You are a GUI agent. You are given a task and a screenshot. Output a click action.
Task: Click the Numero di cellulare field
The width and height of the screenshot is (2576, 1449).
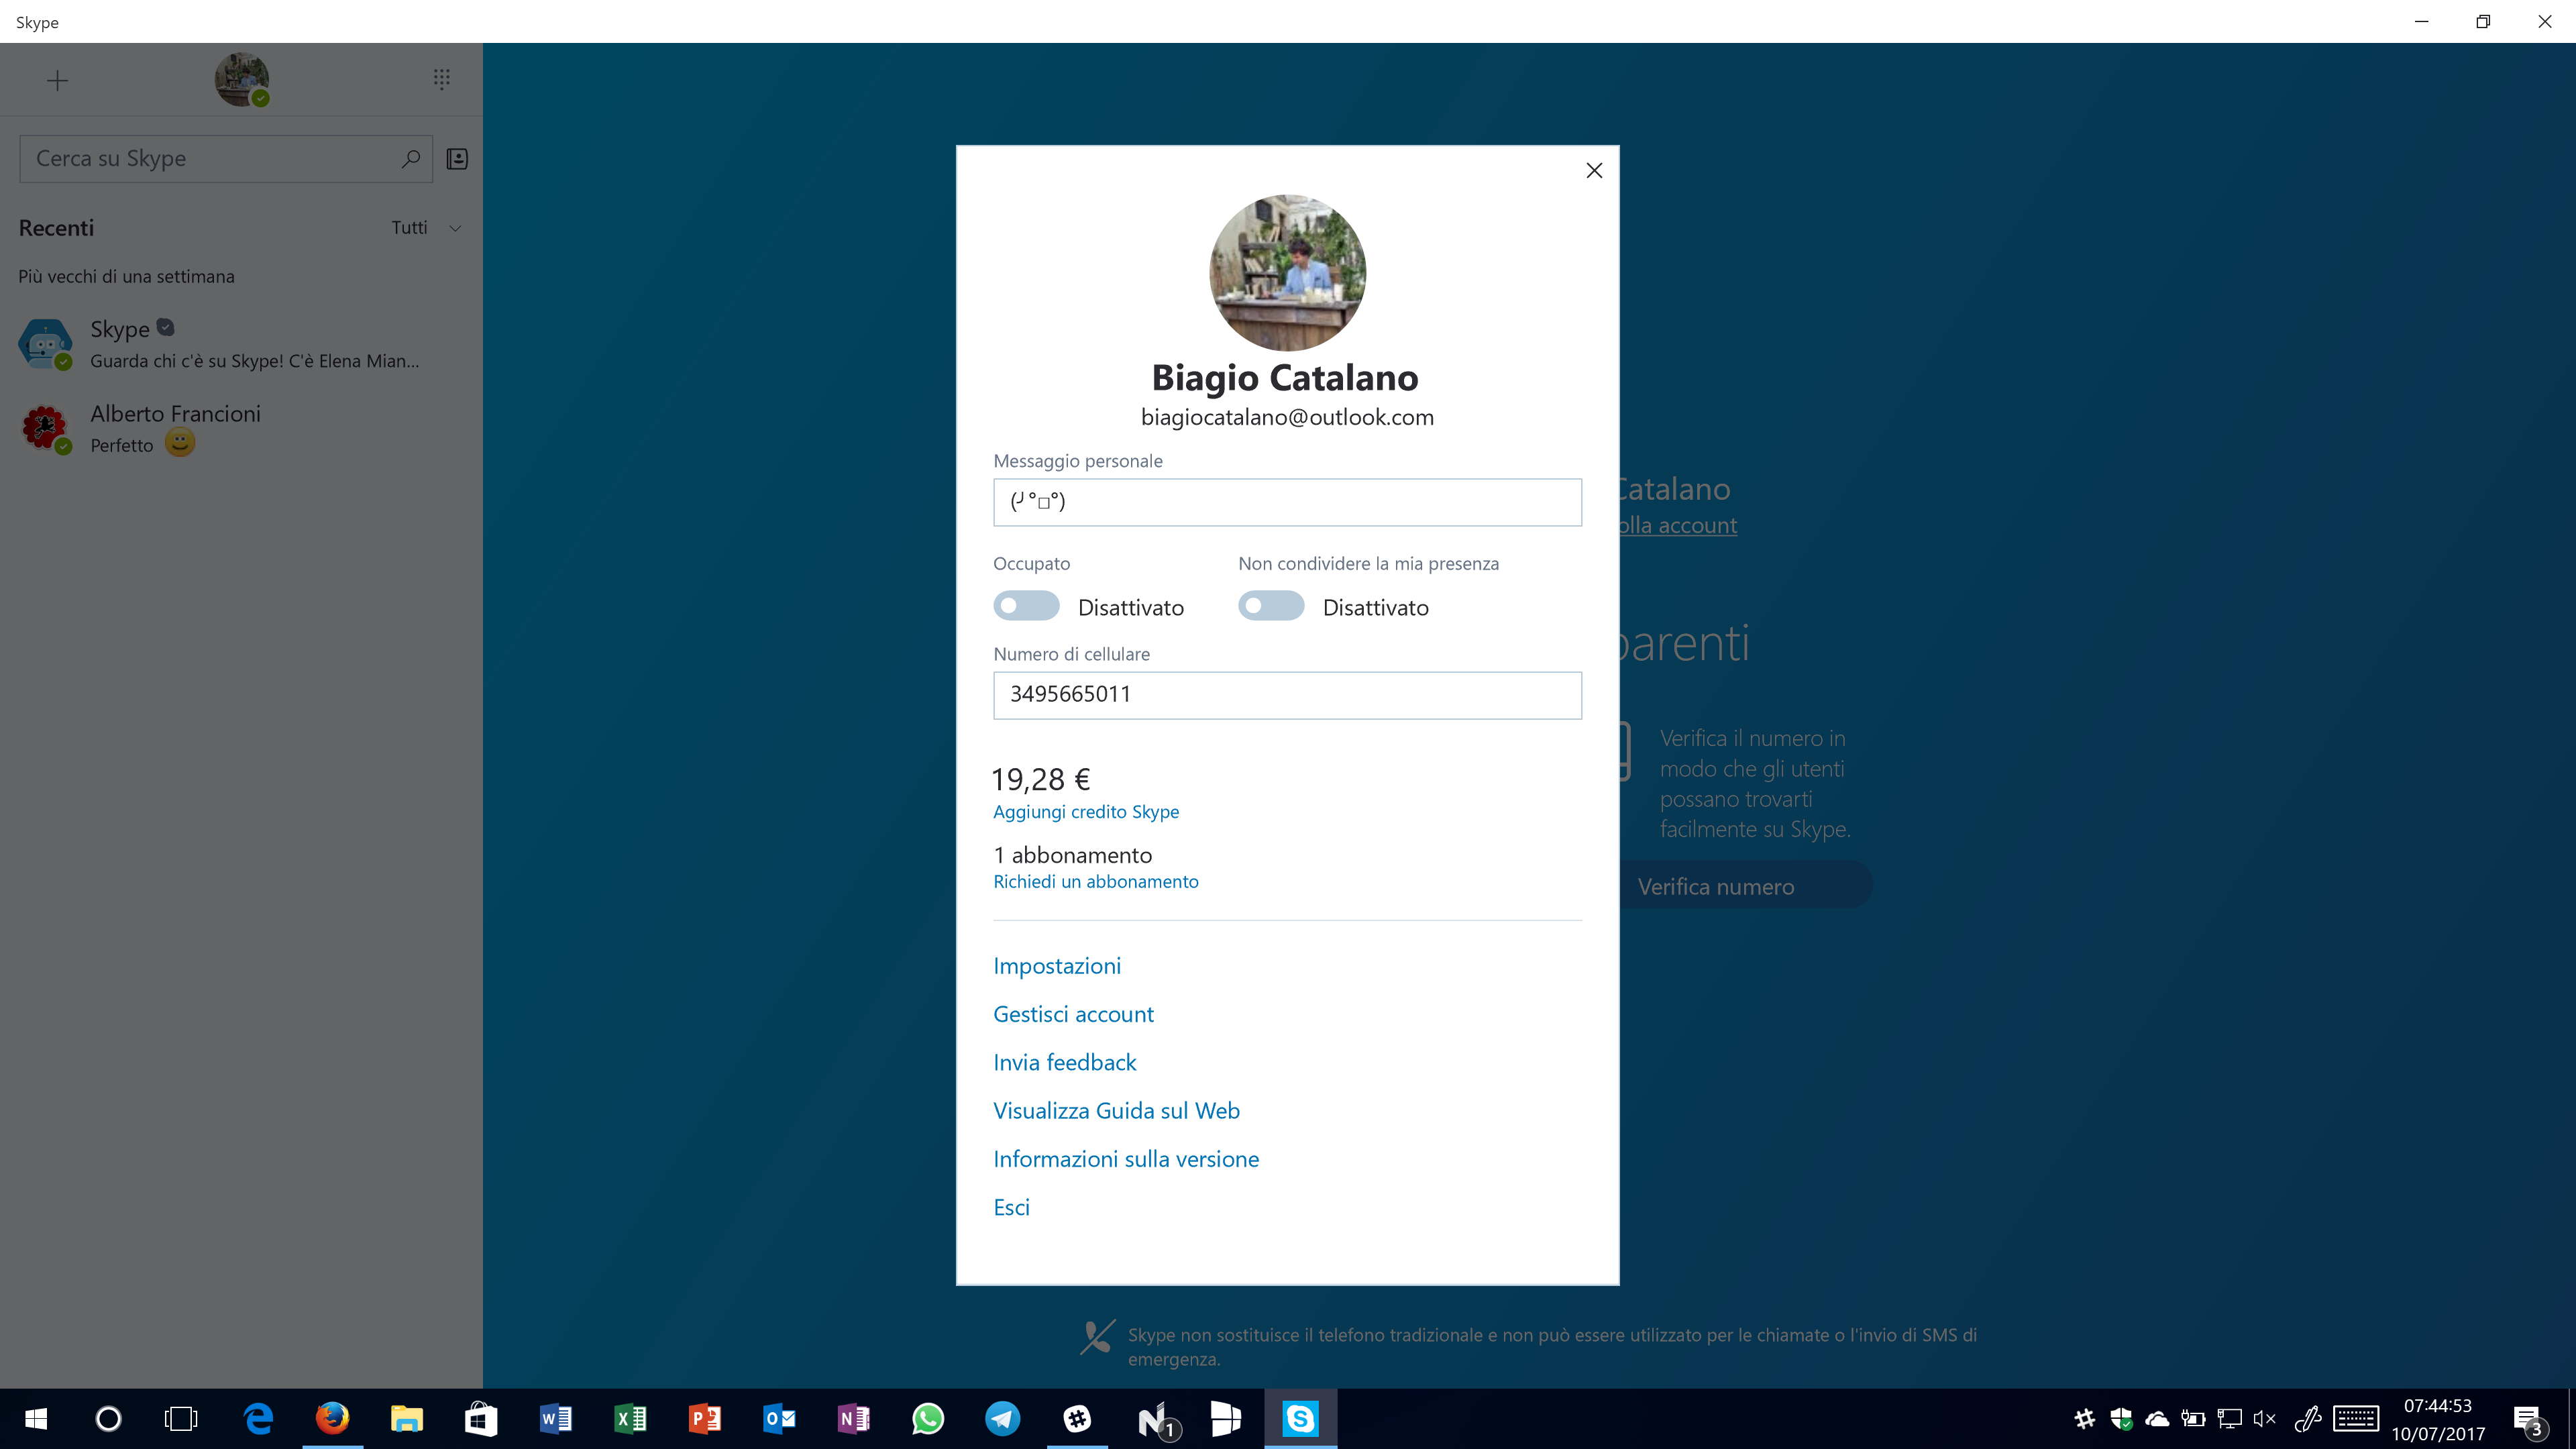pyautogui.click(x=1287, y=695)
